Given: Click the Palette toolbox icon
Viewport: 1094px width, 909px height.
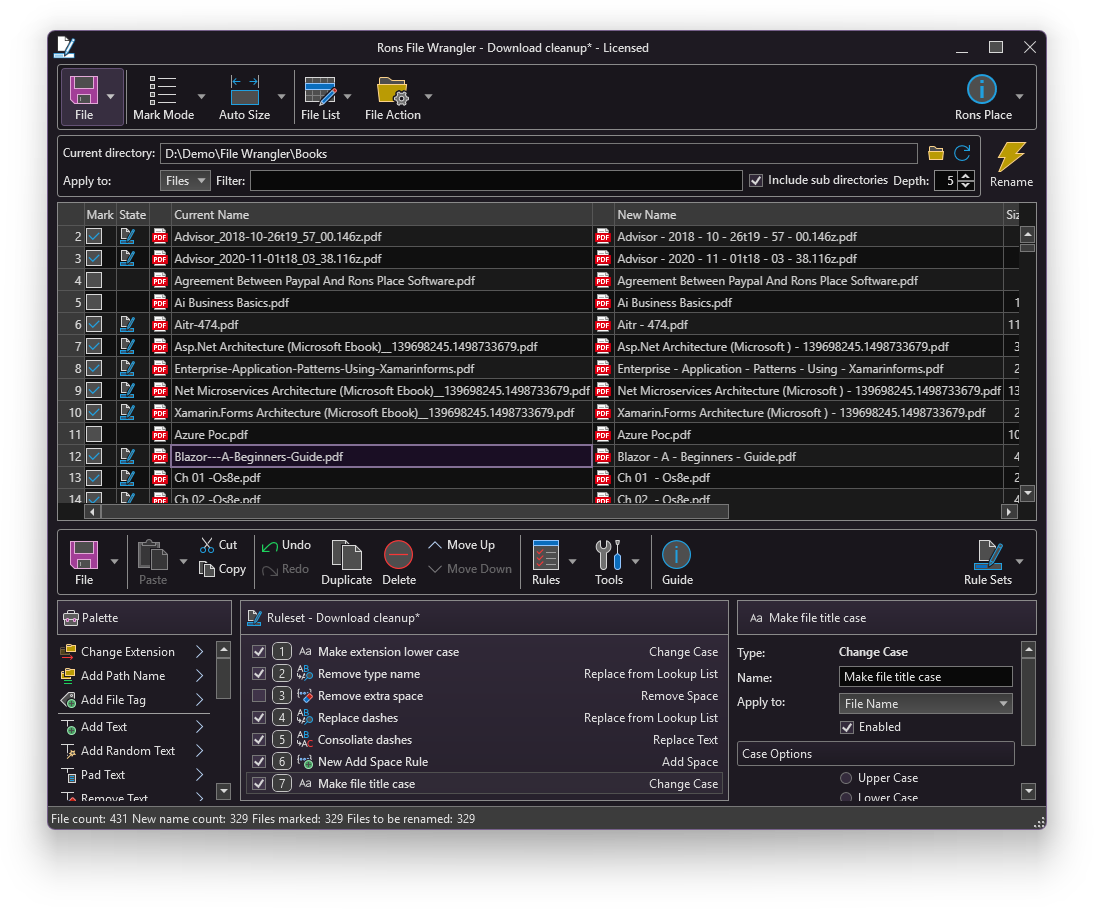Looking at the screenshot, I should (71, 618).
